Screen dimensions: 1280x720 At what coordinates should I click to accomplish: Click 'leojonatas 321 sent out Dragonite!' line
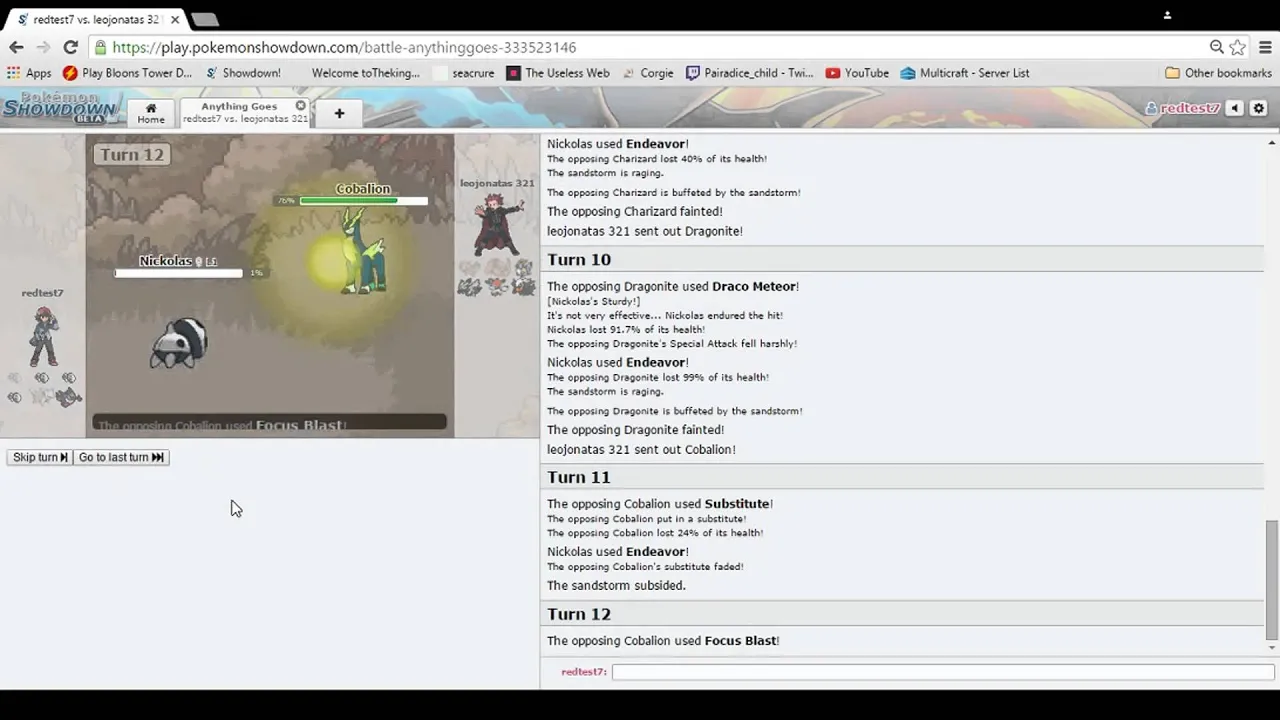coord(645,231)
